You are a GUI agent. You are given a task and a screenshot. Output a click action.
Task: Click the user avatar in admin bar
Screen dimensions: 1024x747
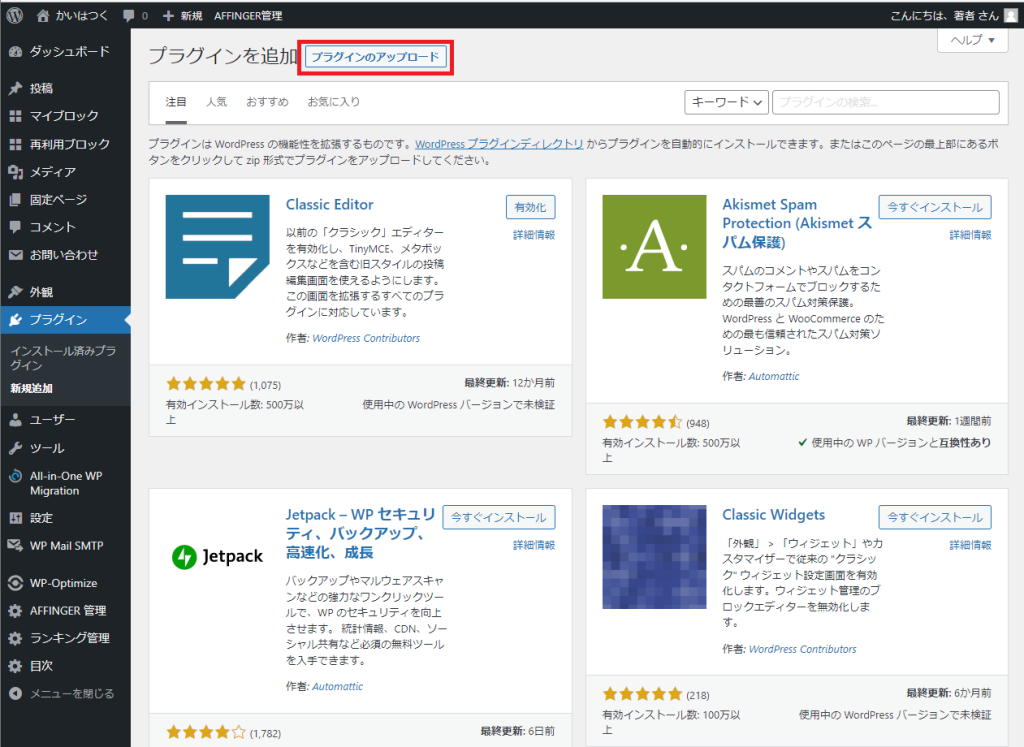(x=1010, y=16)
